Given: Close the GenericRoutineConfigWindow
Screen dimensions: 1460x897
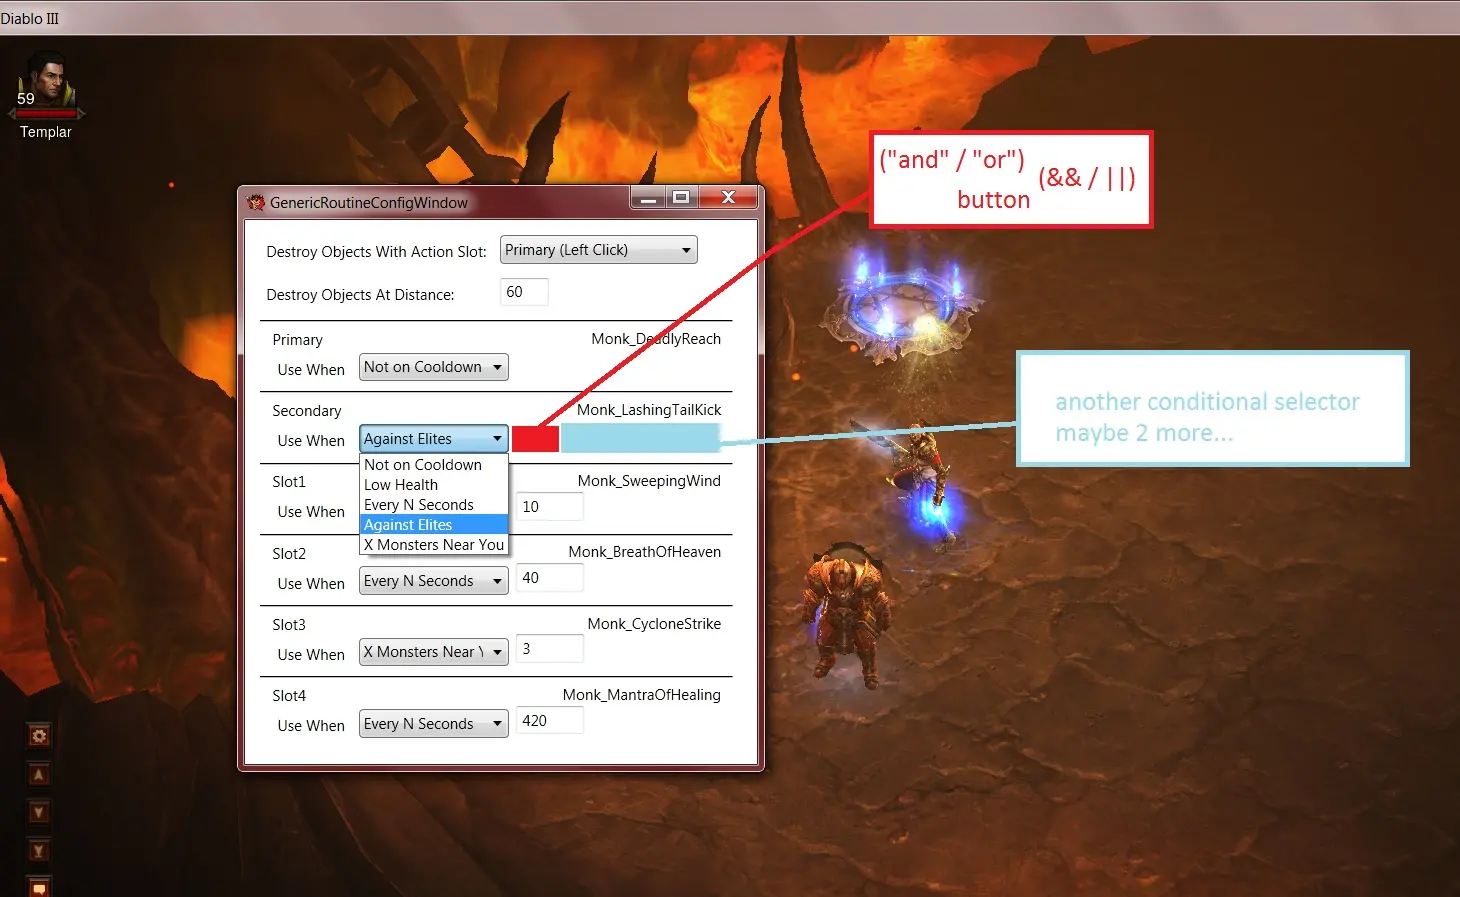Looking at the screenshot, I should tap(728, 198).
